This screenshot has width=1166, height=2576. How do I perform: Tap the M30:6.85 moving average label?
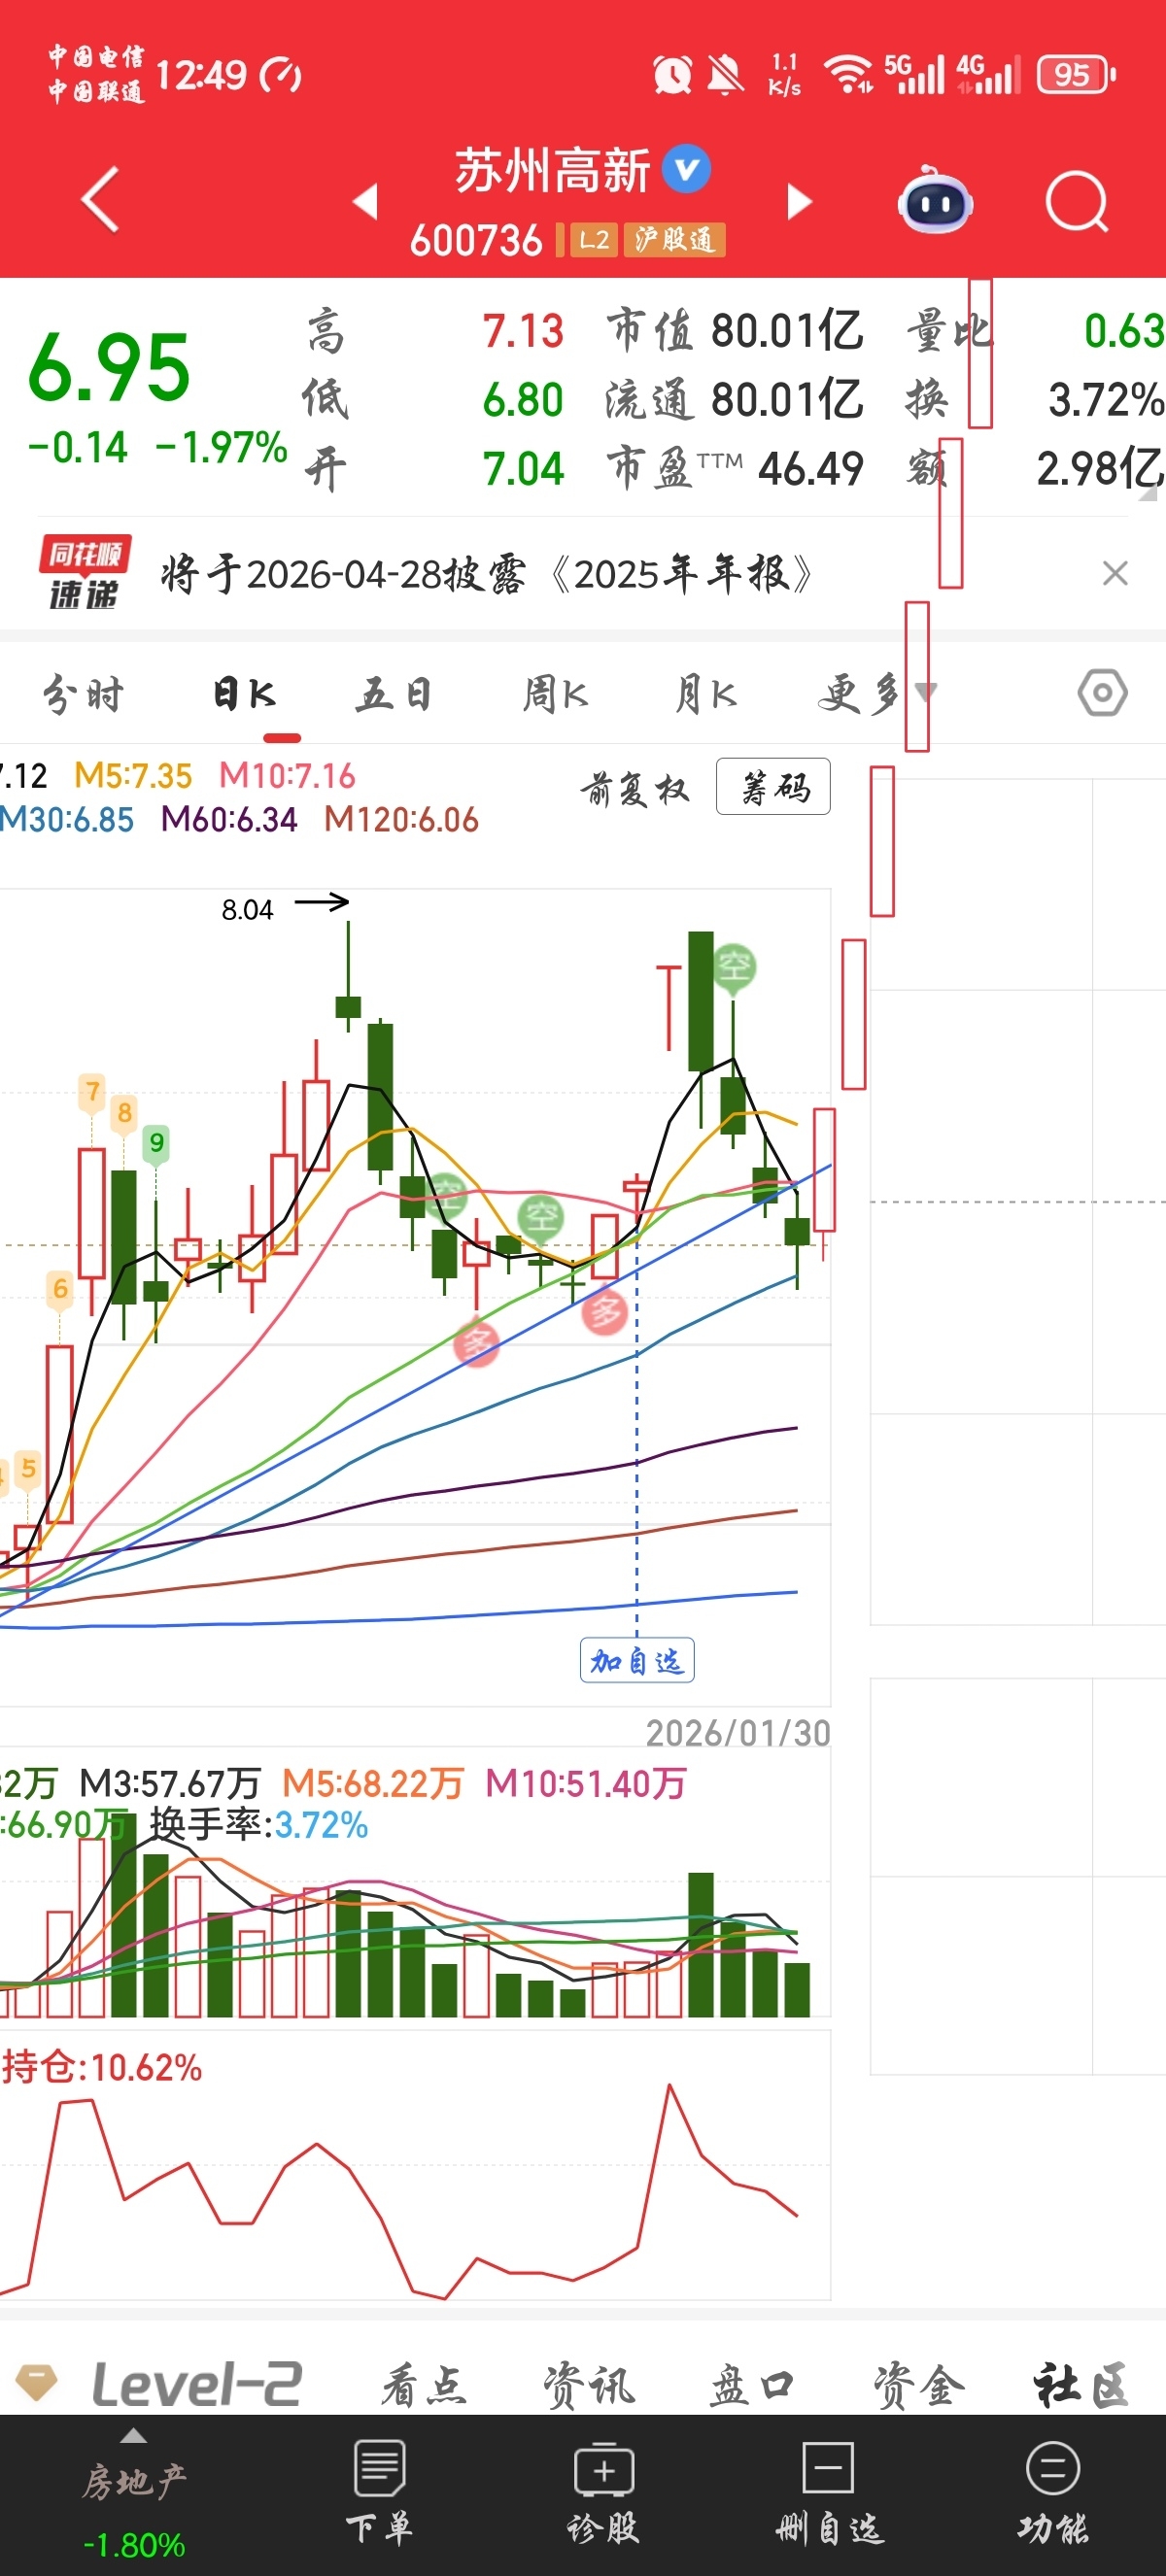coord(66,821)
